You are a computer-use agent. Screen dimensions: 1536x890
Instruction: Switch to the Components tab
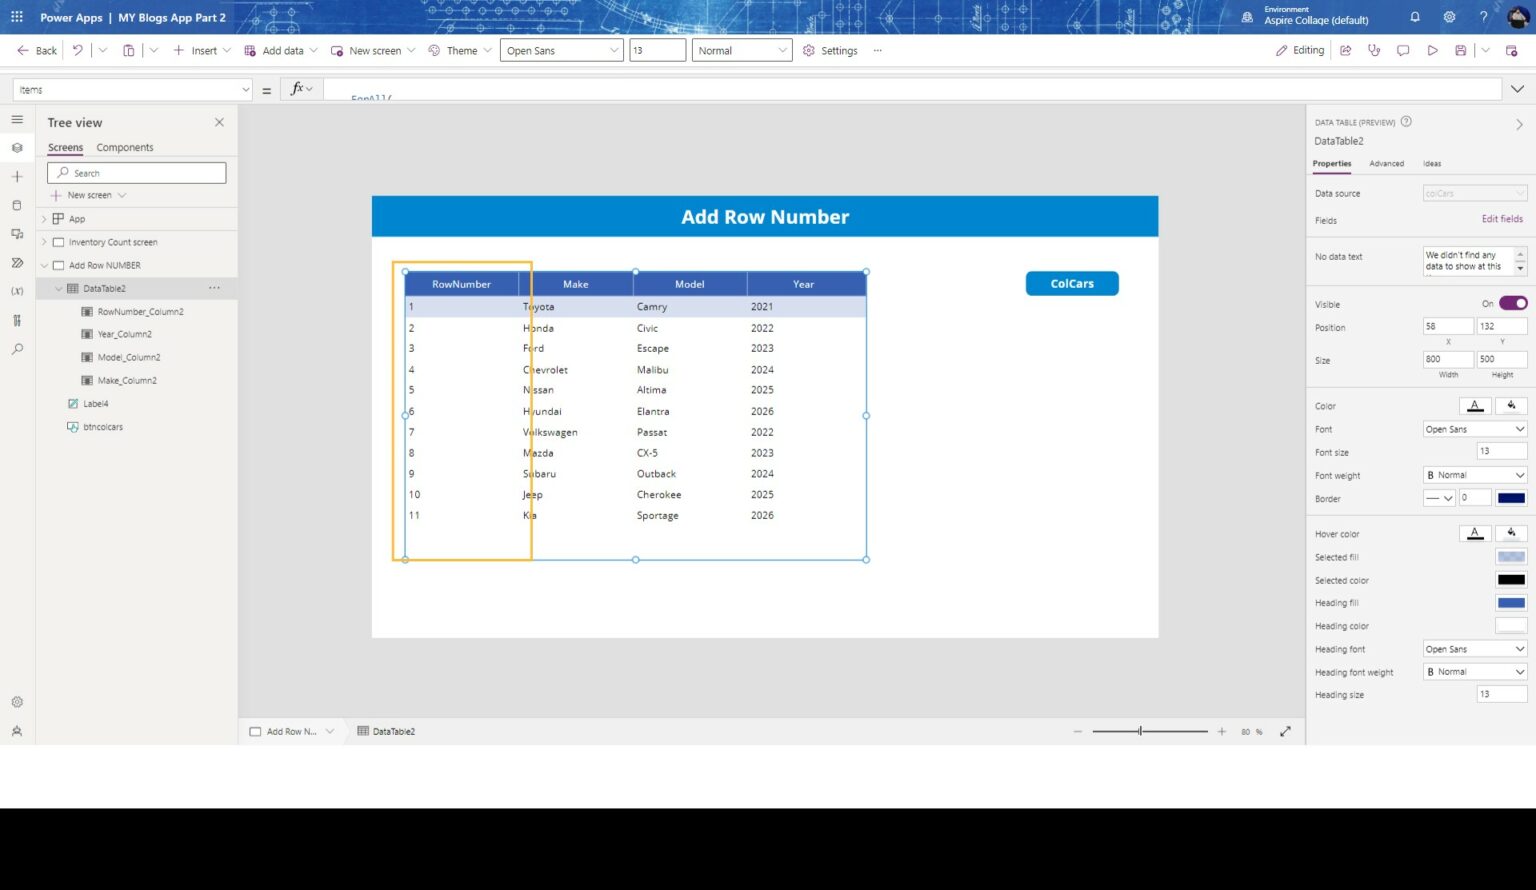pyautogui.click(x=125, y=147)
